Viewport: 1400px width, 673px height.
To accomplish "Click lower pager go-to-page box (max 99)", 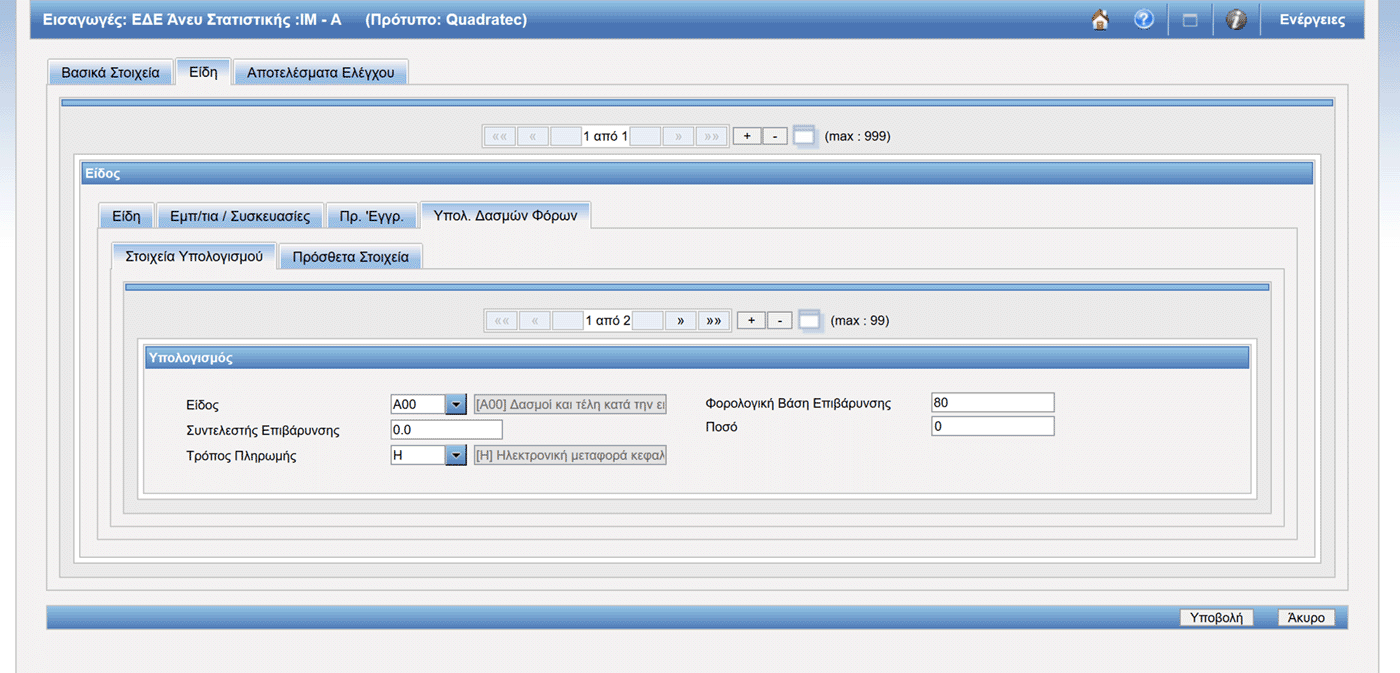I will pos(809,320).
